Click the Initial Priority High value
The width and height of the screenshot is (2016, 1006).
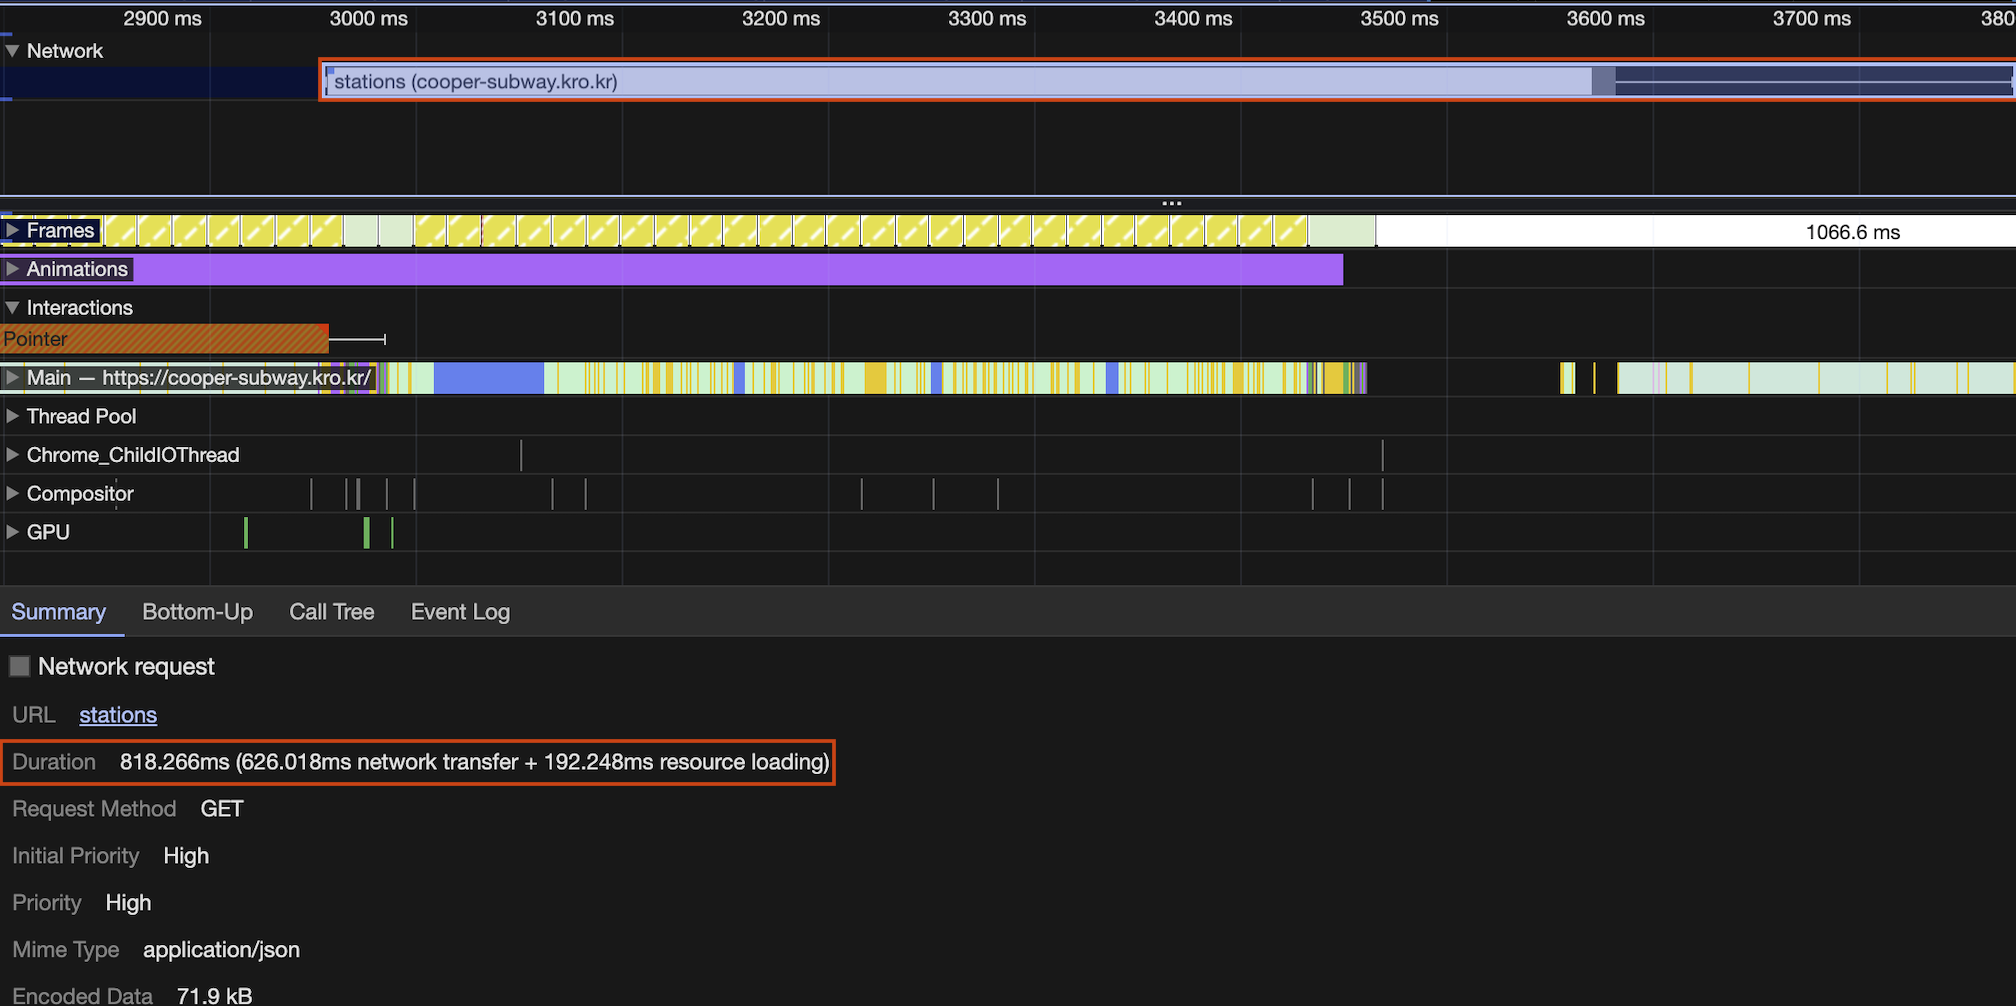pos(186,856)
